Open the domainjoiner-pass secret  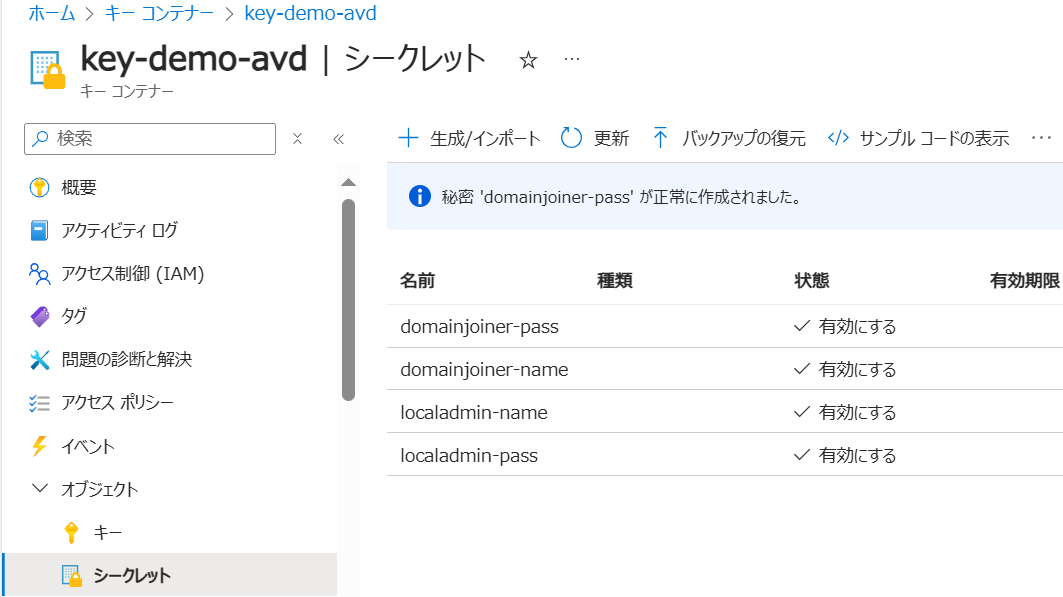[x=479, y=327]
